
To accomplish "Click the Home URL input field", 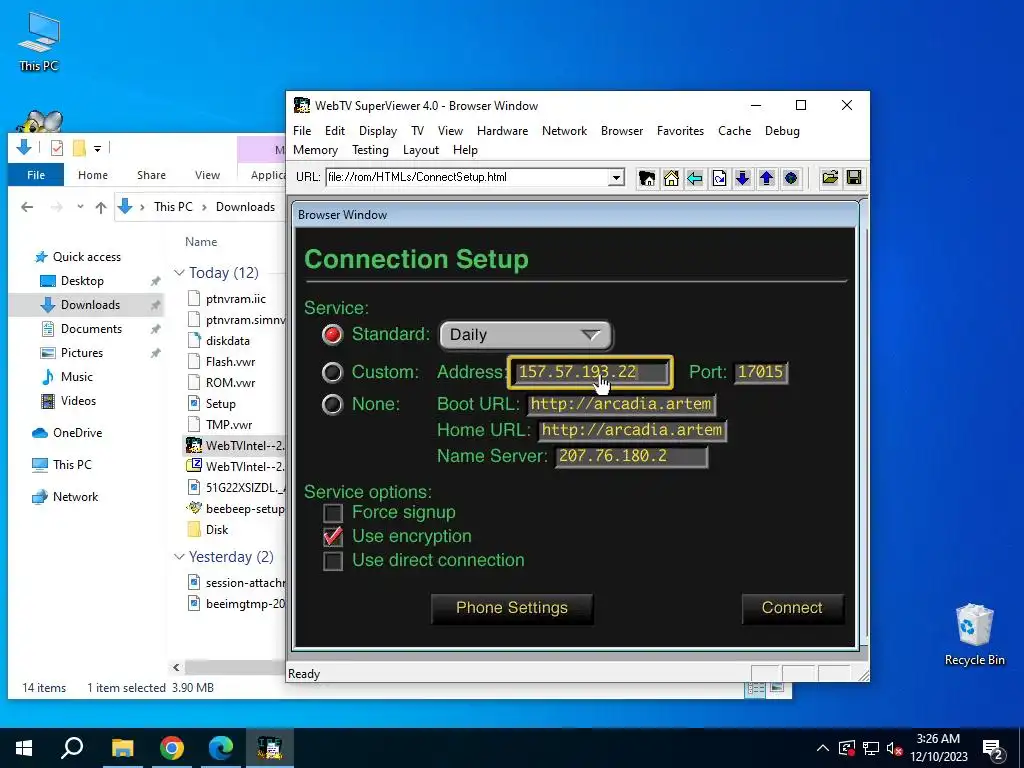I will (632, 430).
